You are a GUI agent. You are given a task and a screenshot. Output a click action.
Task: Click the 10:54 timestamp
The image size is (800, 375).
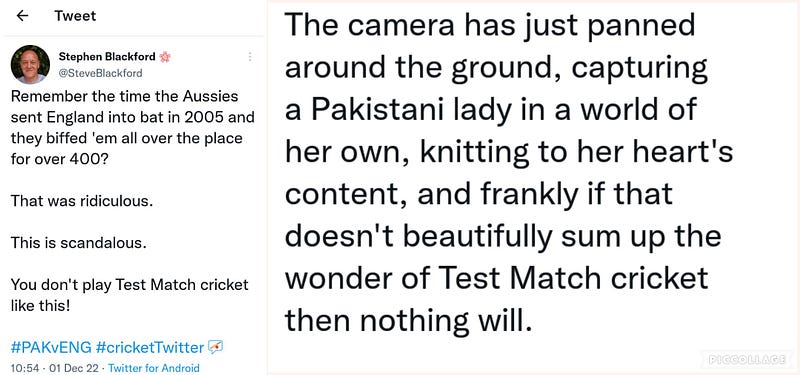click(21, 368)
